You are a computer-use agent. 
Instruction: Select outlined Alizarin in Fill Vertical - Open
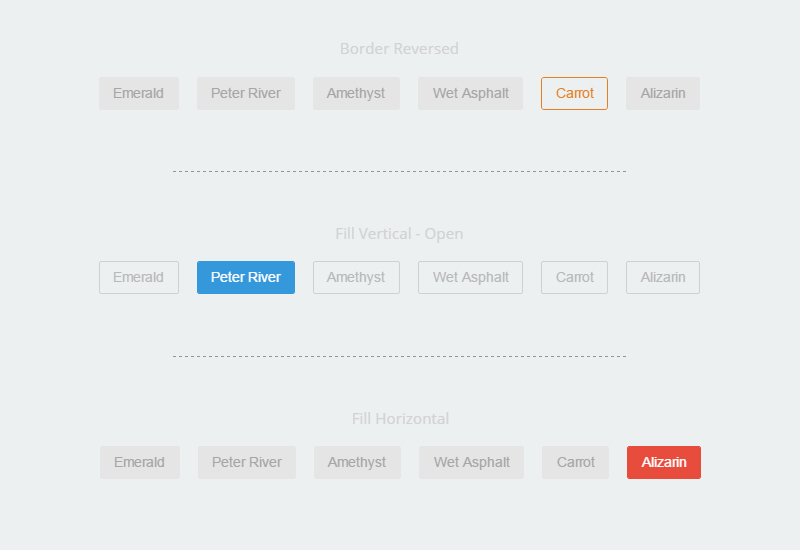pos(663,278)
